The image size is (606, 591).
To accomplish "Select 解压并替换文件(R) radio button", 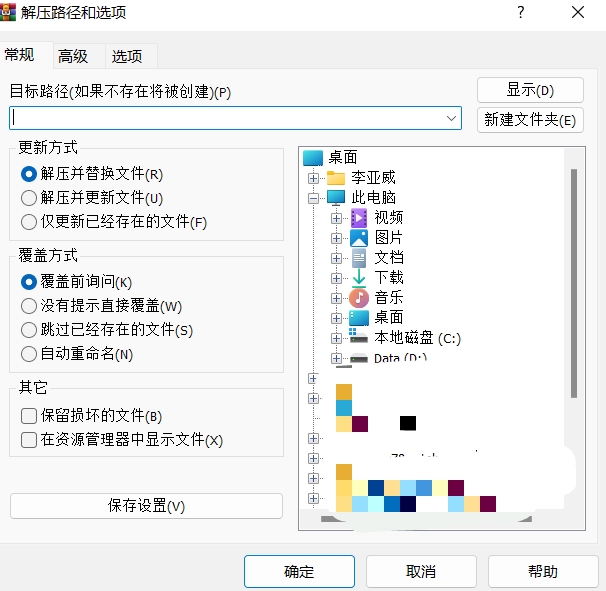I will (29, 174).
